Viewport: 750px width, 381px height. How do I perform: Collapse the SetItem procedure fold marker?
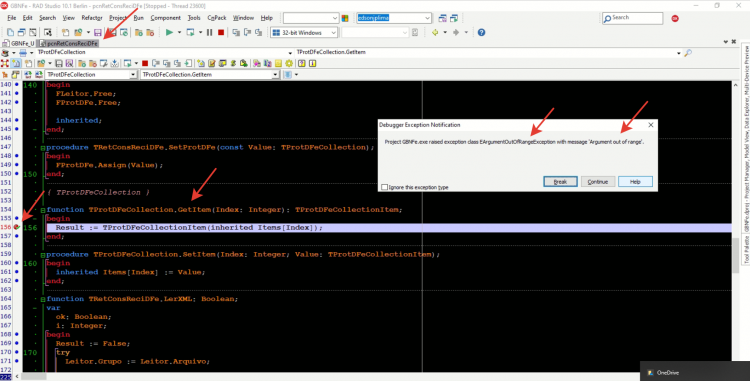[43, 254]
